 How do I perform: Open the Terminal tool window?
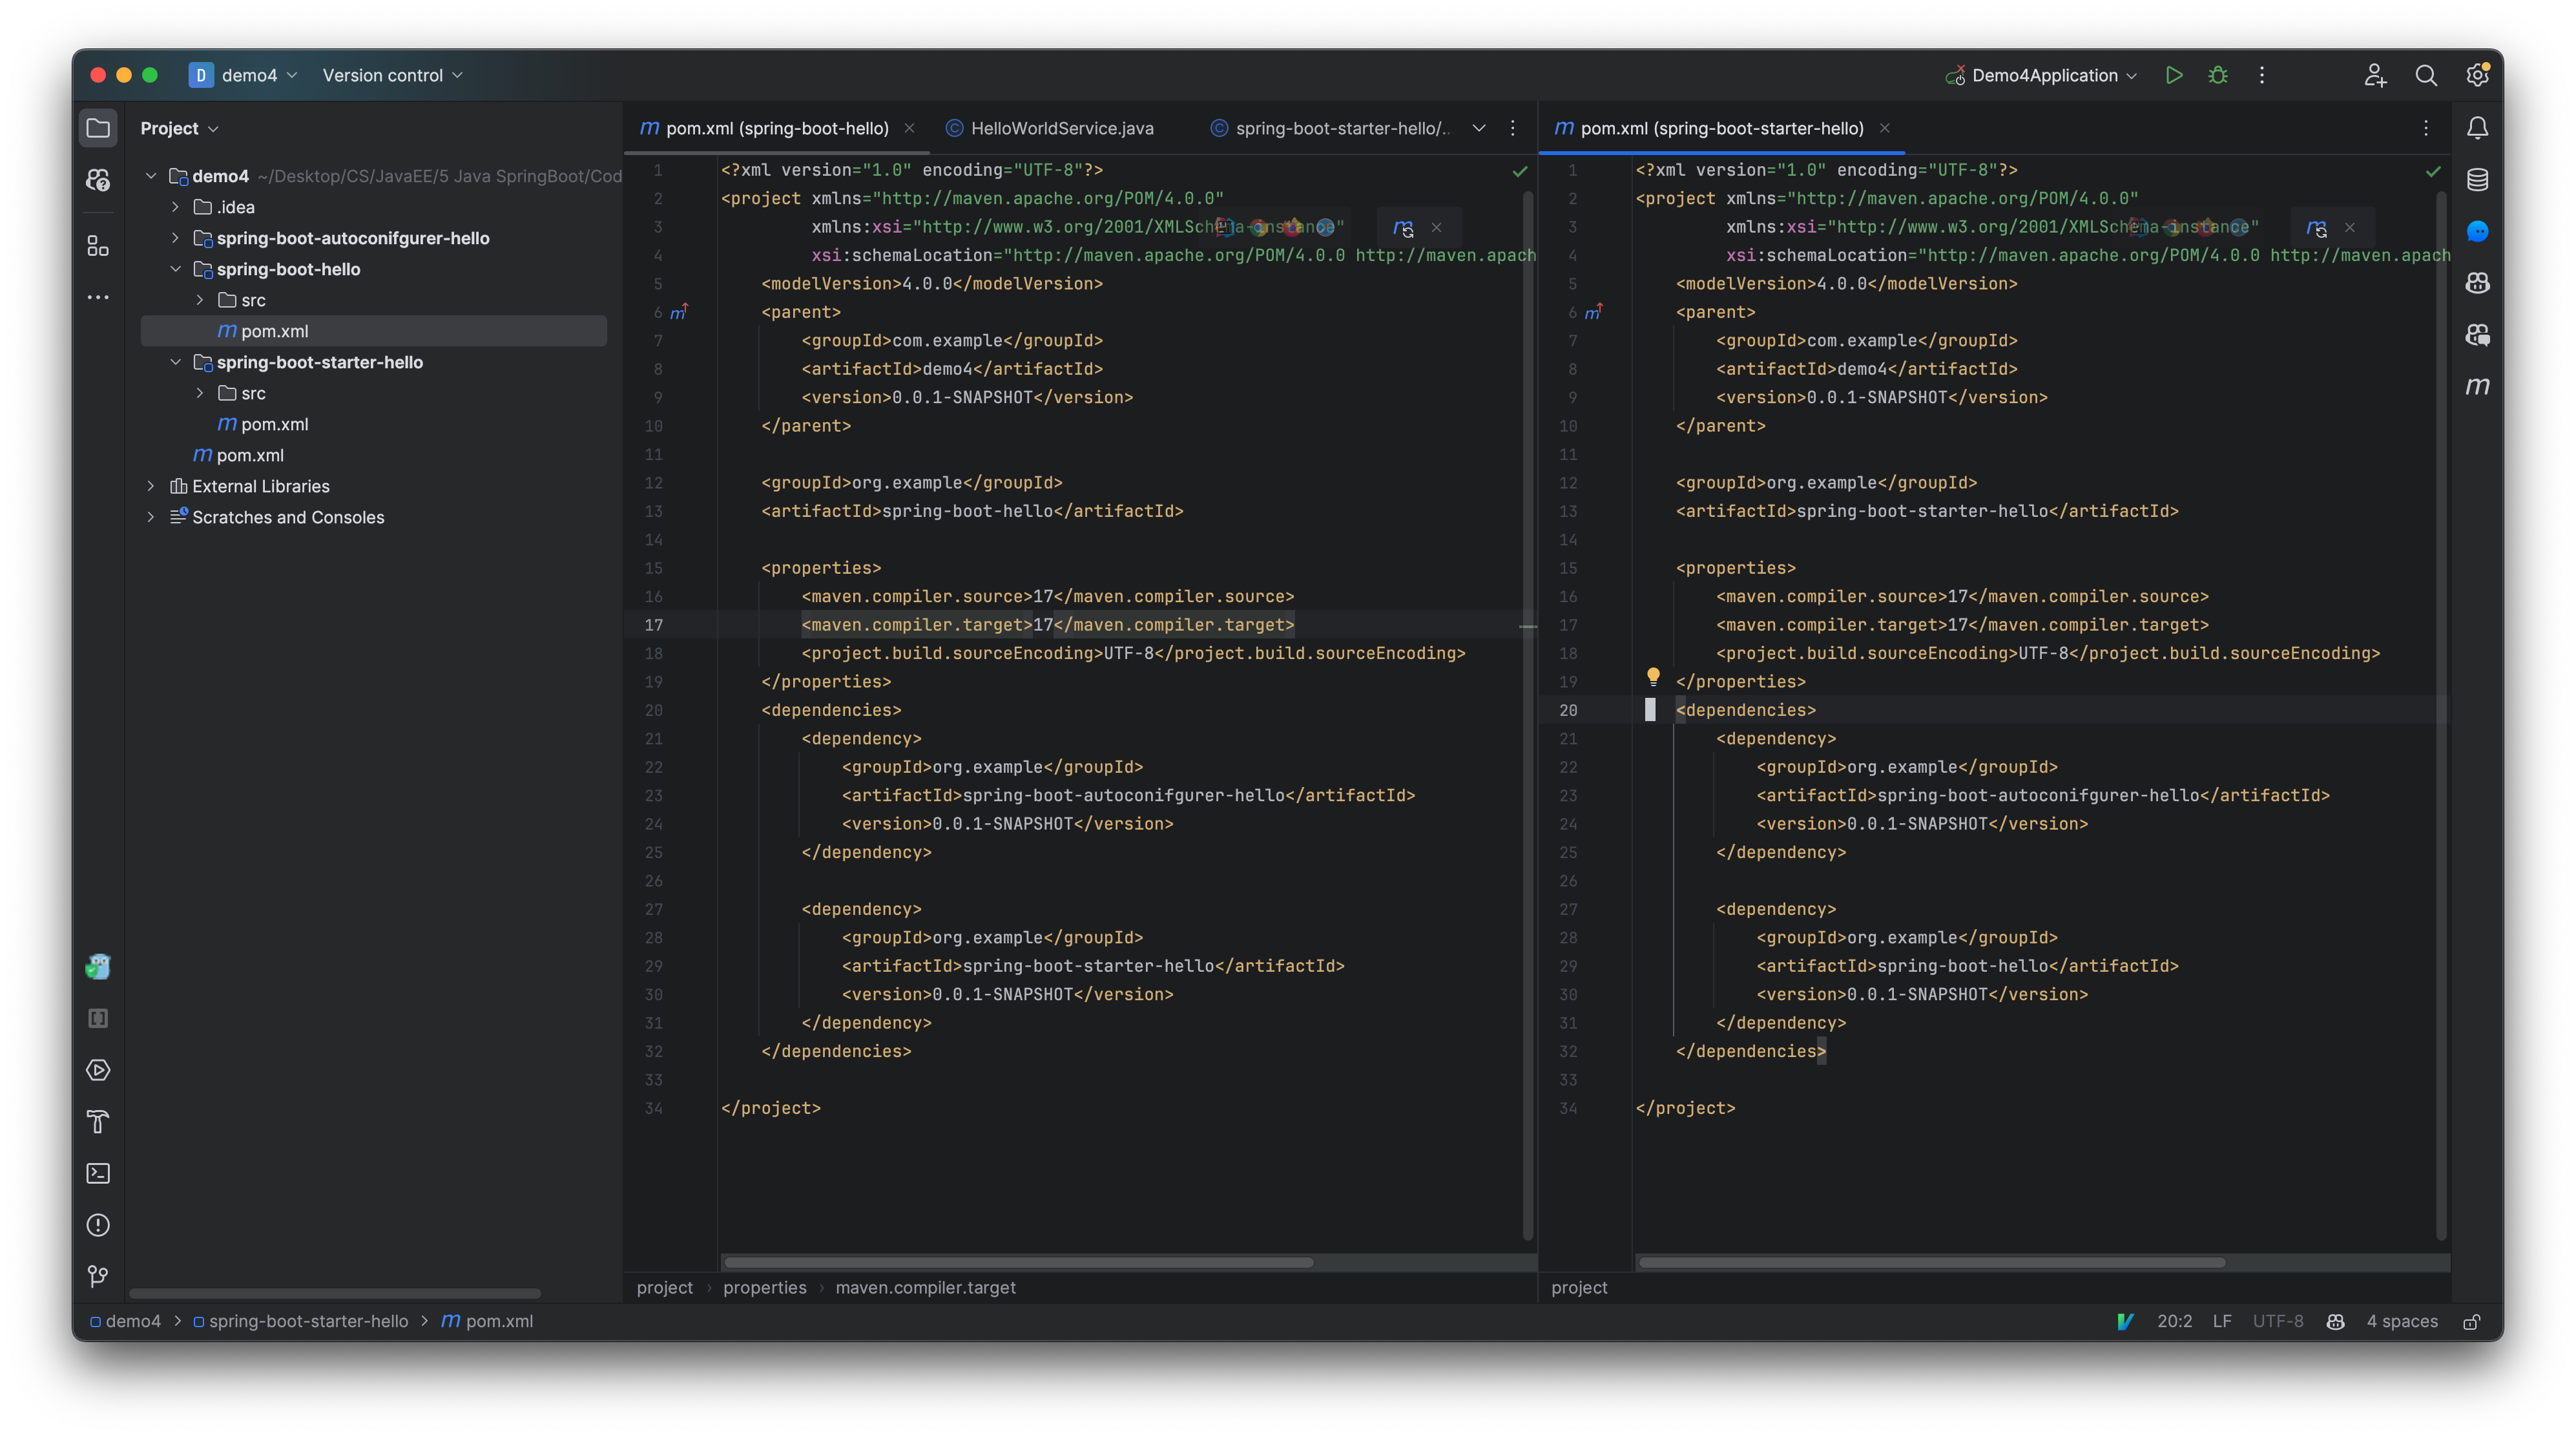click(98, 1173)
